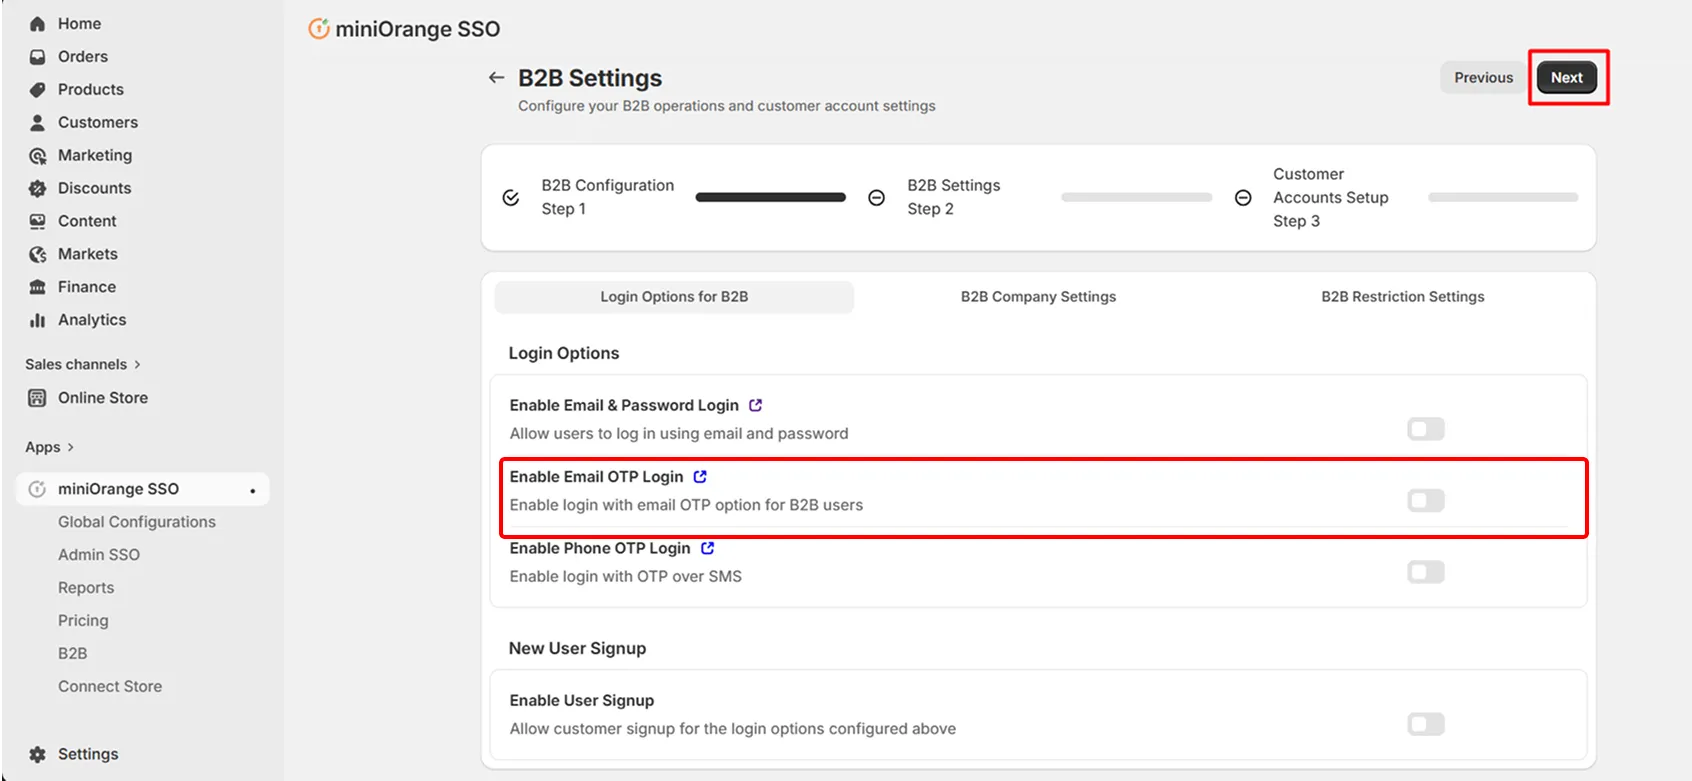This screenshot has width=1692, height=781.
Task: Click 'Allow users to log in using email and password'
Action: click(679, 434)
